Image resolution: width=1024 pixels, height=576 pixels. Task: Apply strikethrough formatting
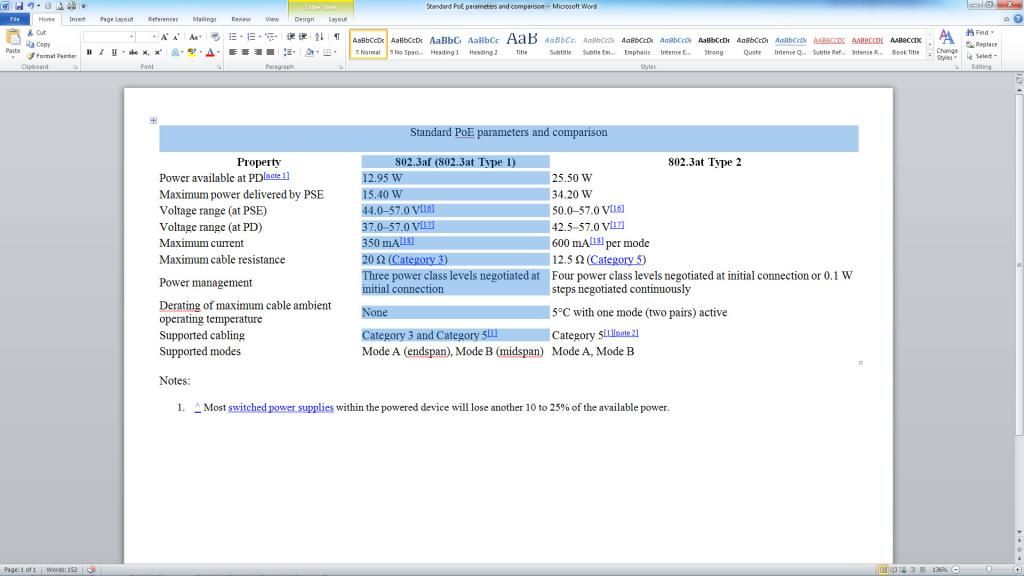(133, 52)
